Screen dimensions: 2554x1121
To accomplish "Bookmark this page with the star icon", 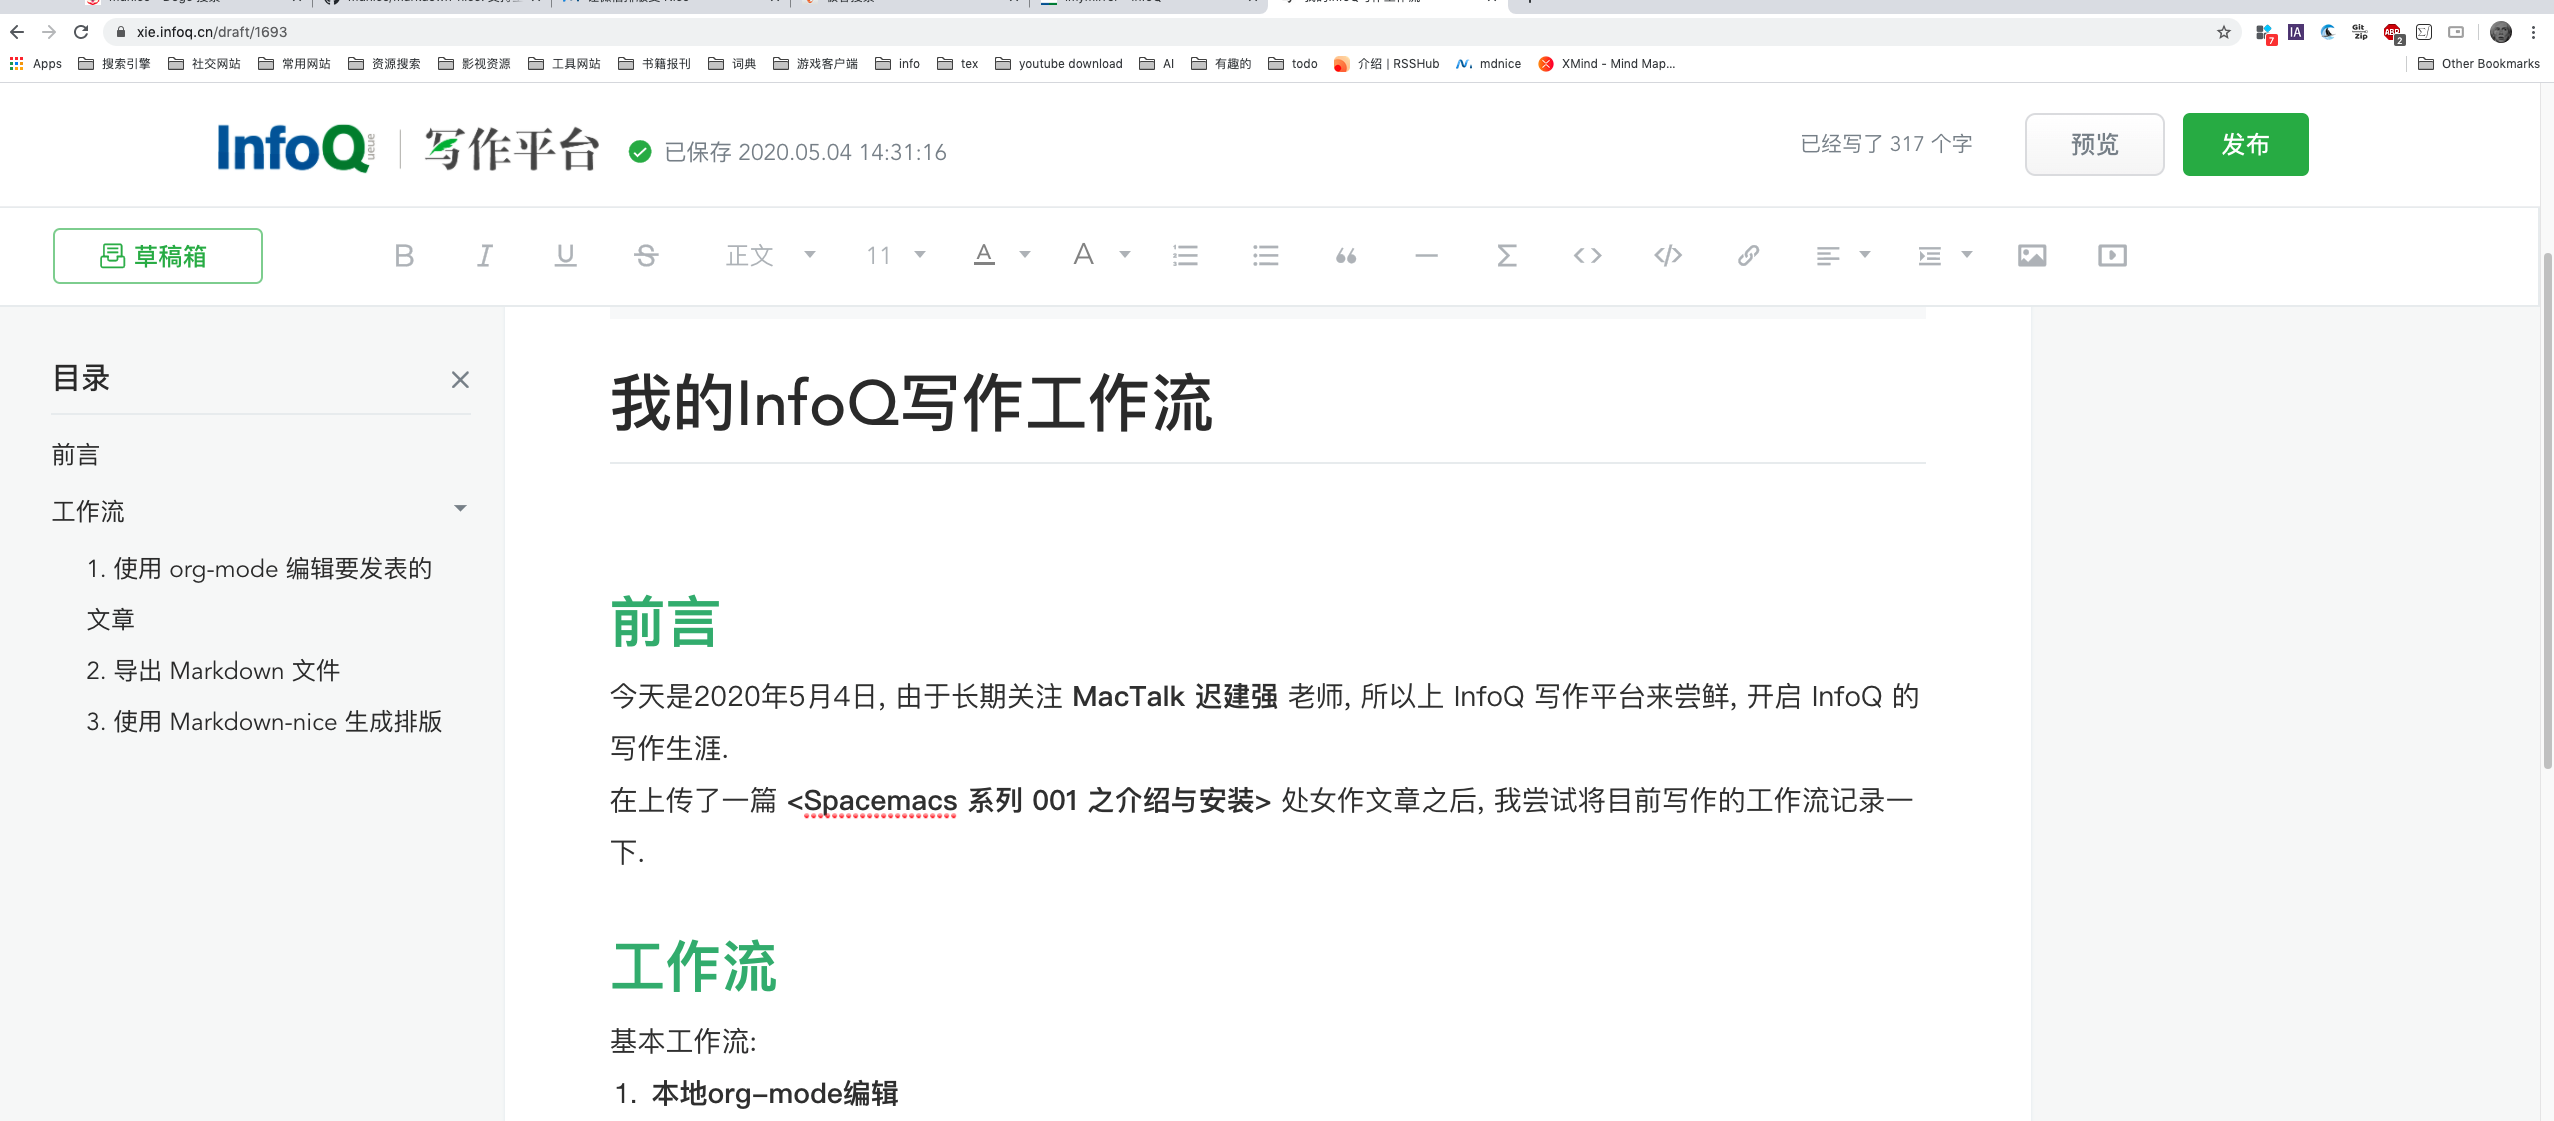I will click(2223, 32).
